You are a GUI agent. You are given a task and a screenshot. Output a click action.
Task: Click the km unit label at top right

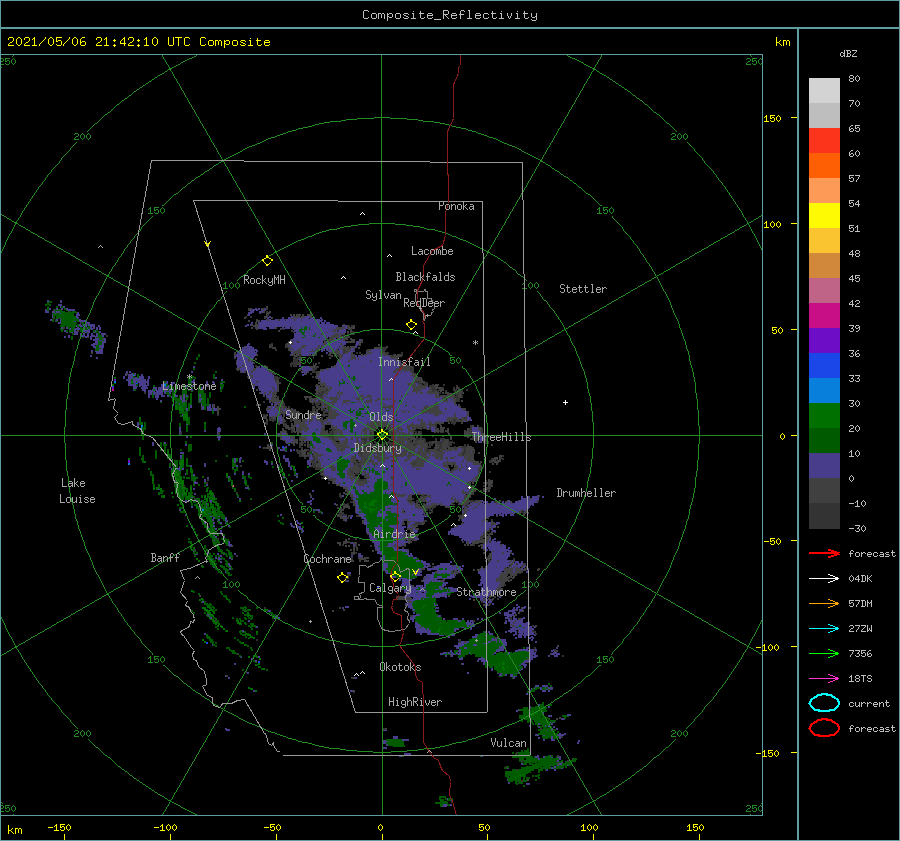pyautogui.click(x=782, y=42)
